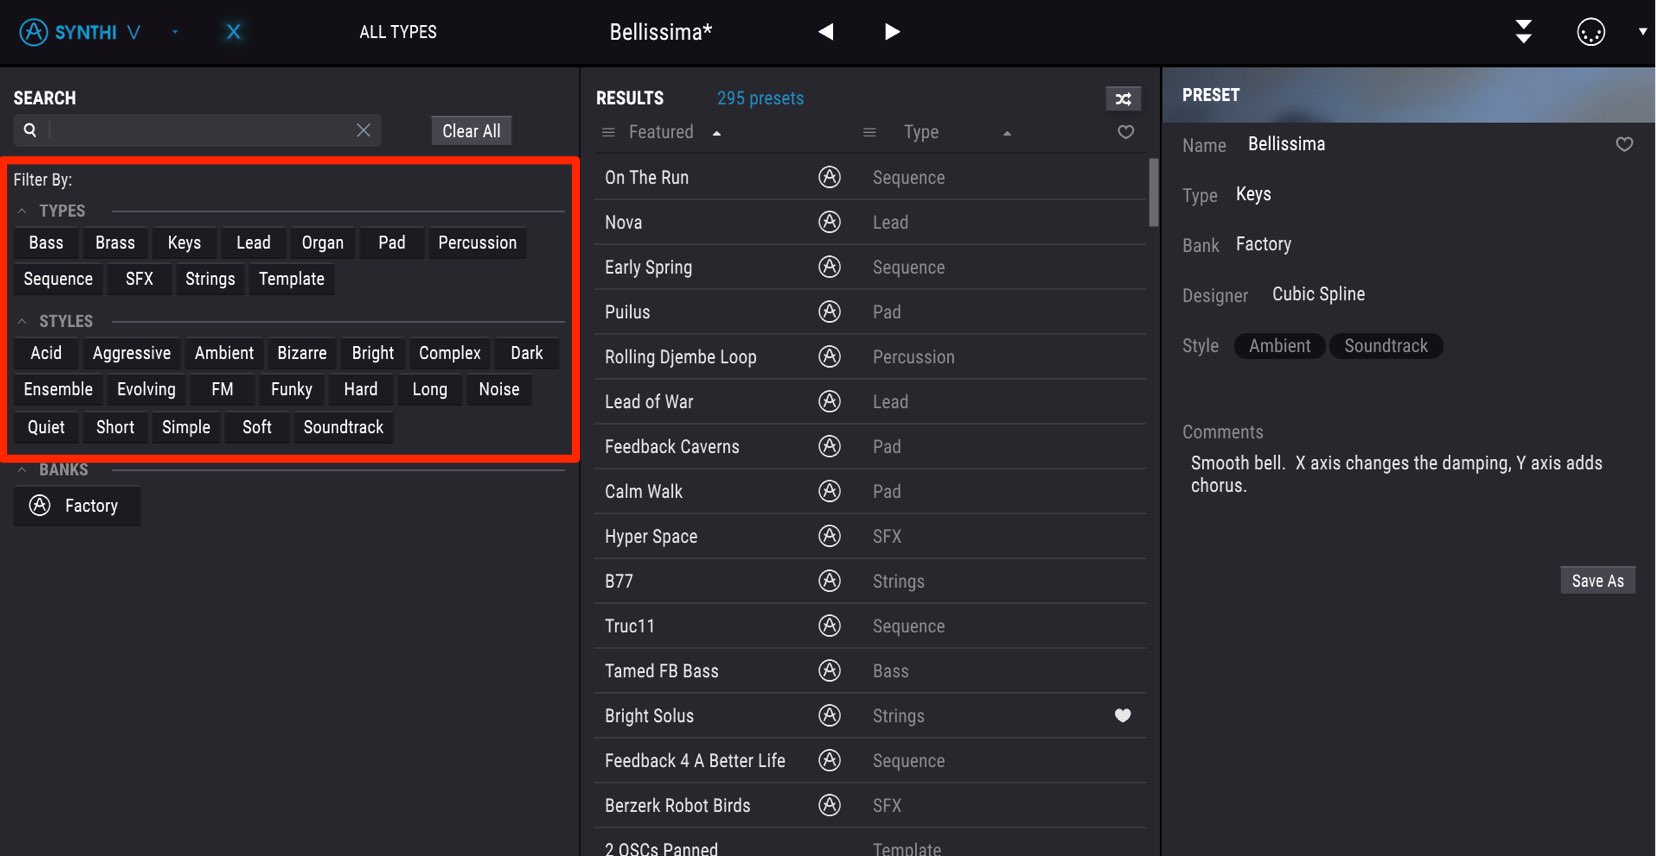Collapse the TYPES filter section

[22, 211]
